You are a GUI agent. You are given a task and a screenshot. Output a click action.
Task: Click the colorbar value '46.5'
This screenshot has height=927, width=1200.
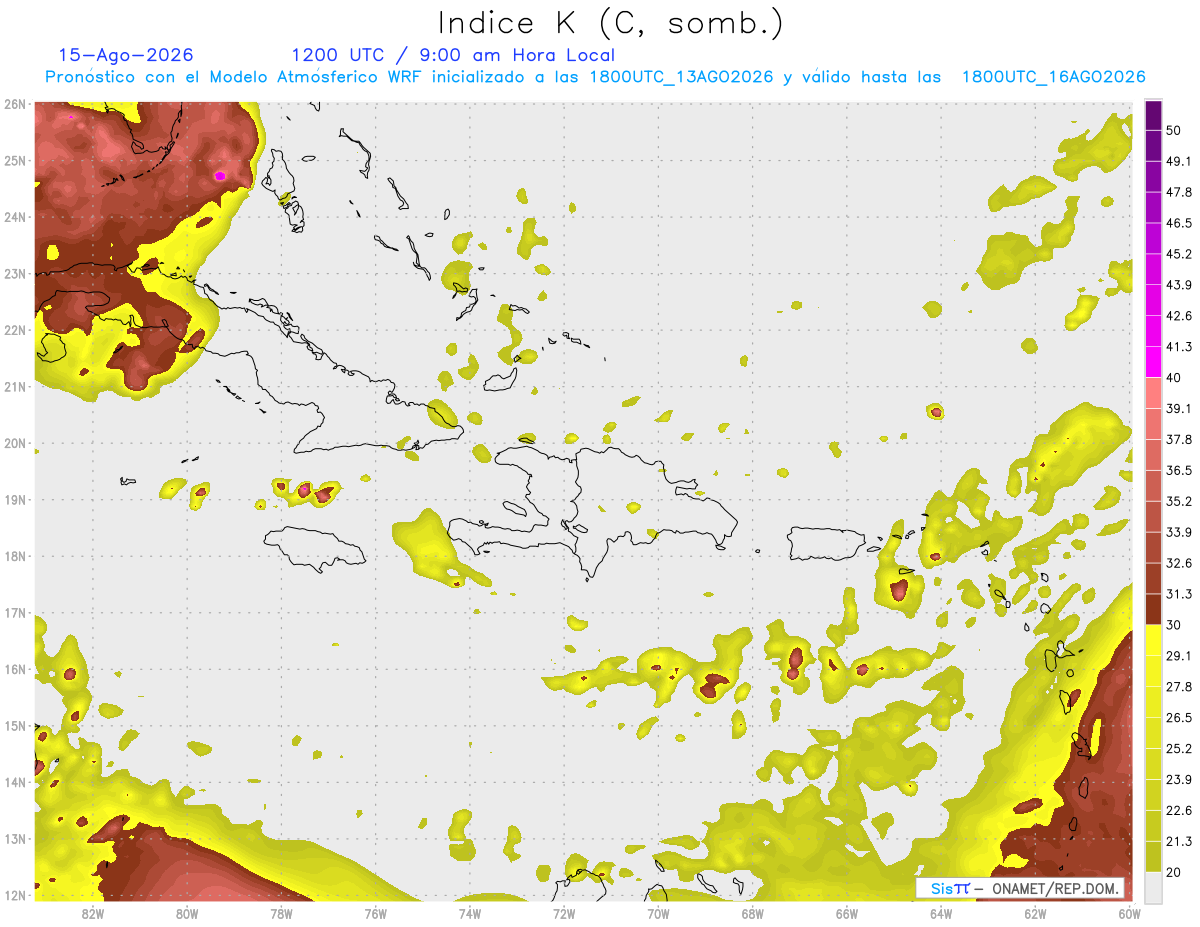pyautogui.click(x=1178, y=223)
